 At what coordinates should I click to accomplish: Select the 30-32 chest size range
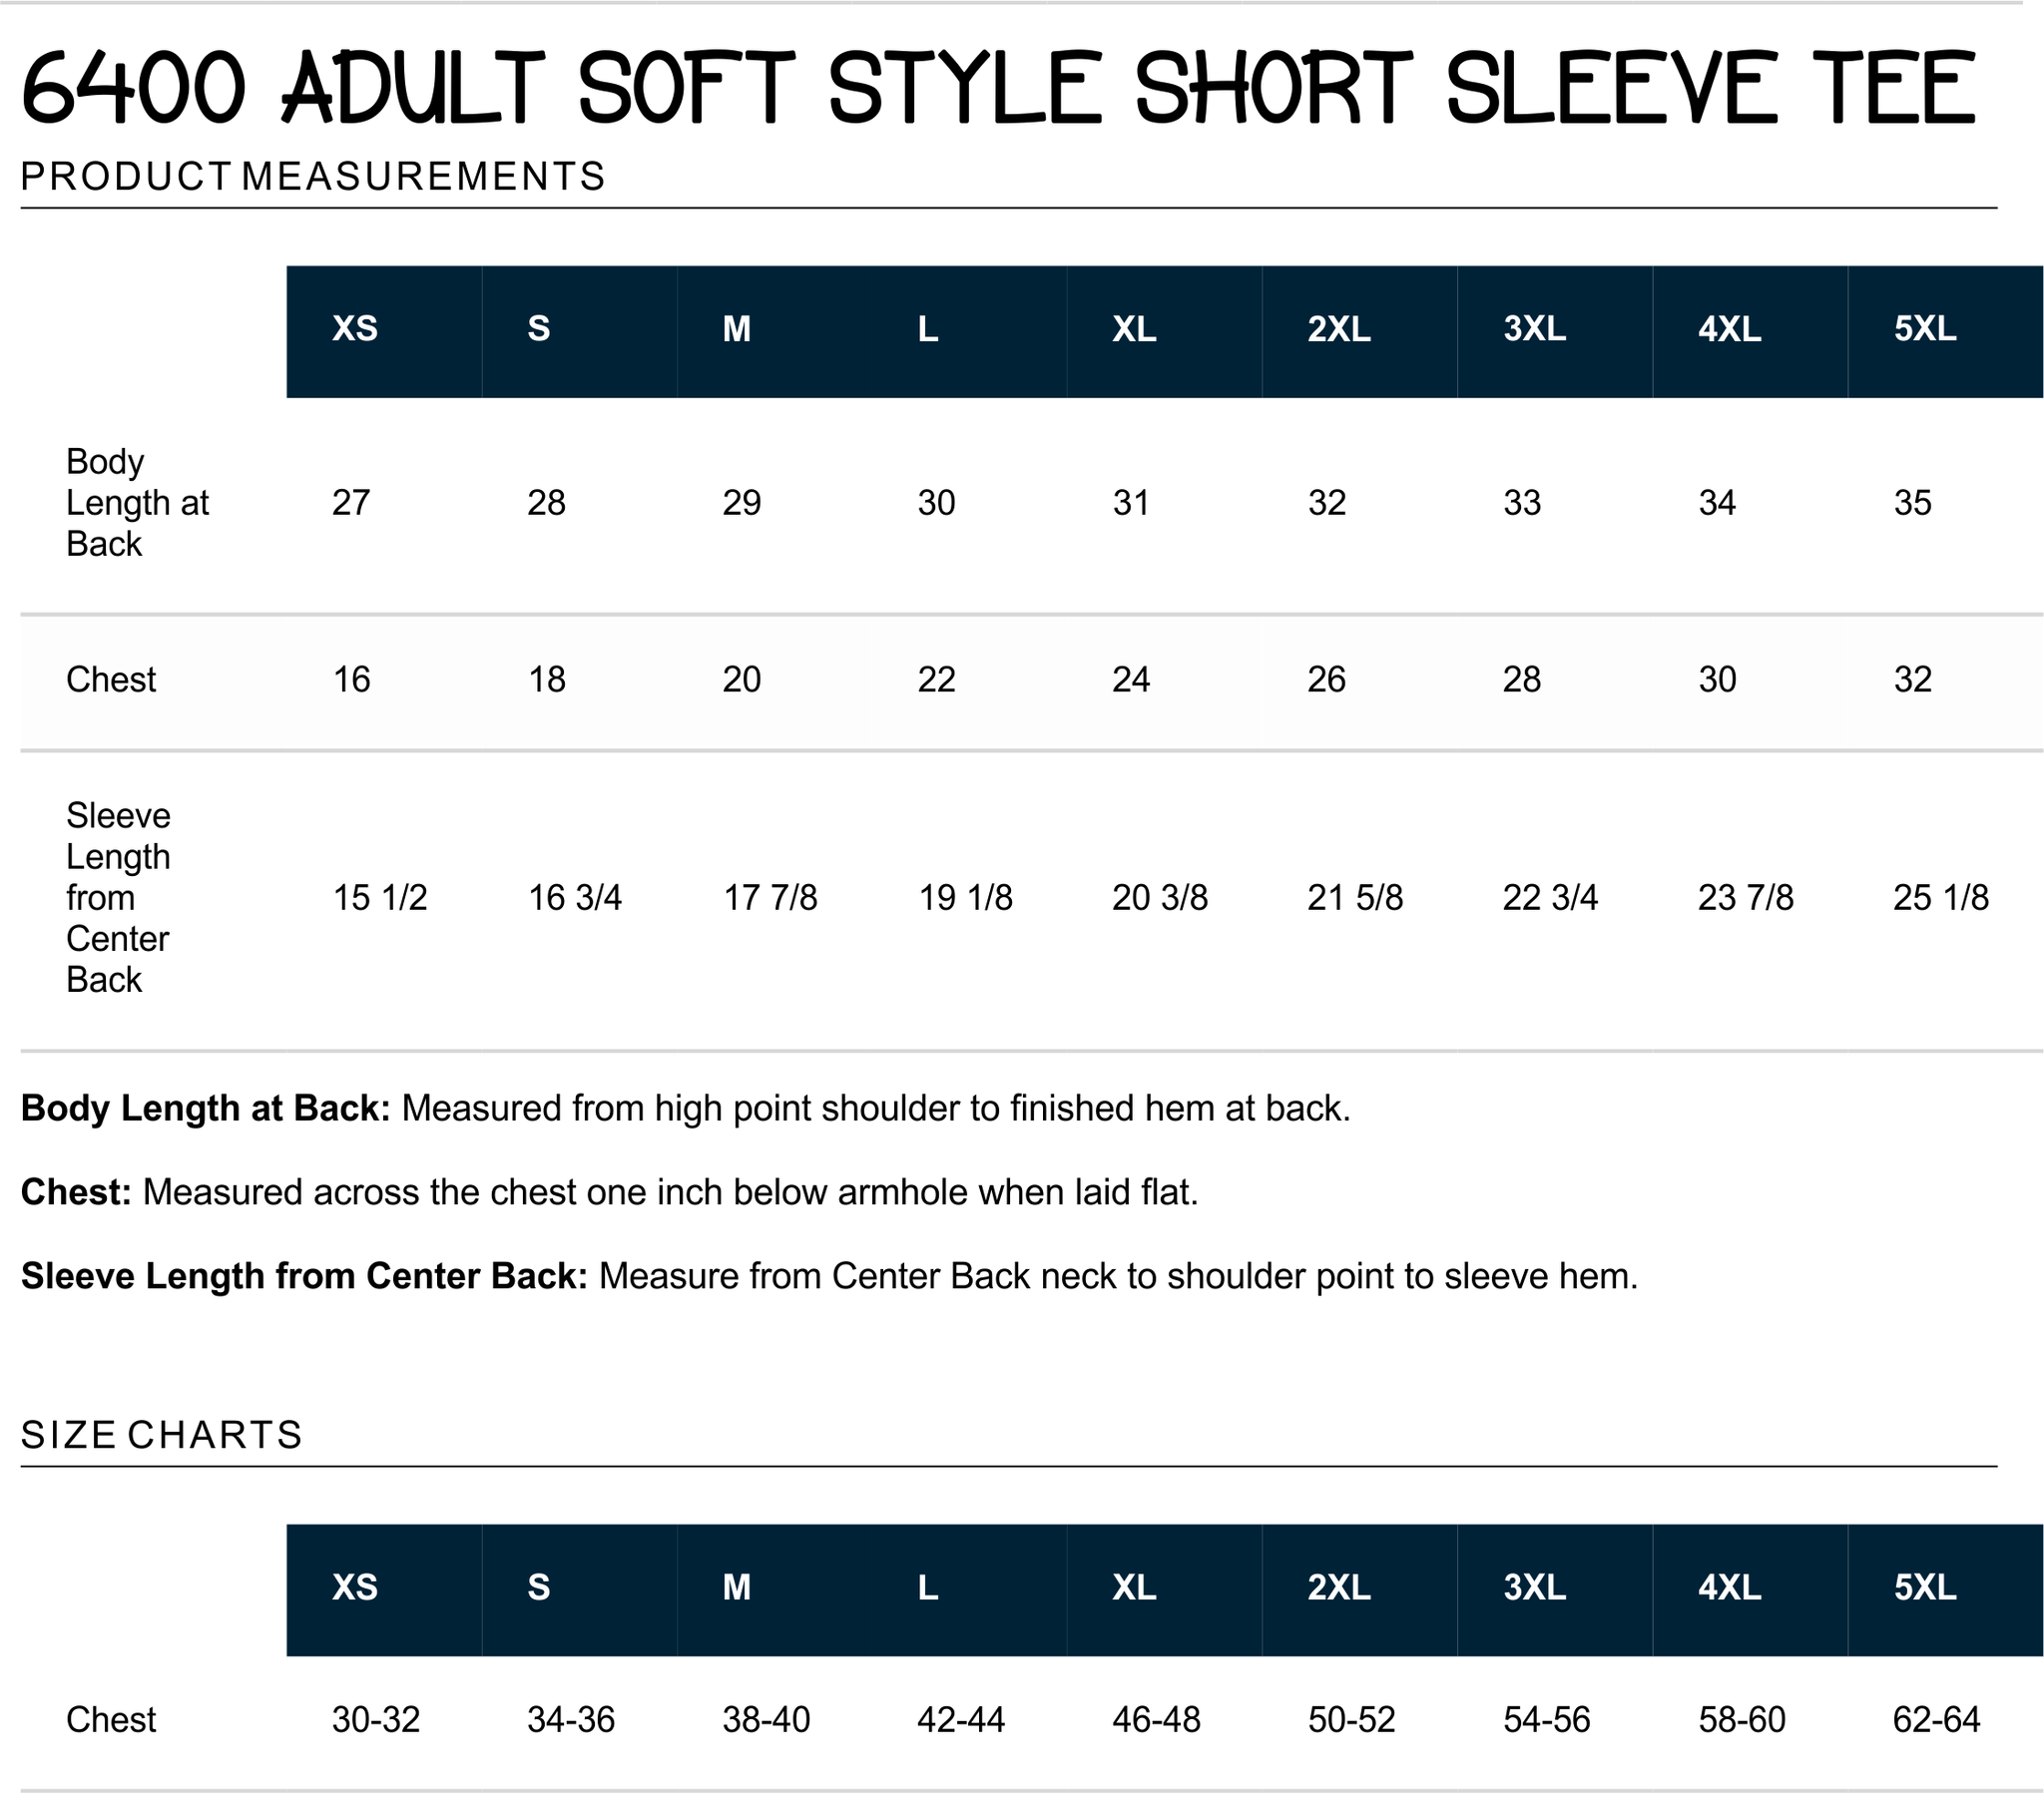[x=376, y=1720]
